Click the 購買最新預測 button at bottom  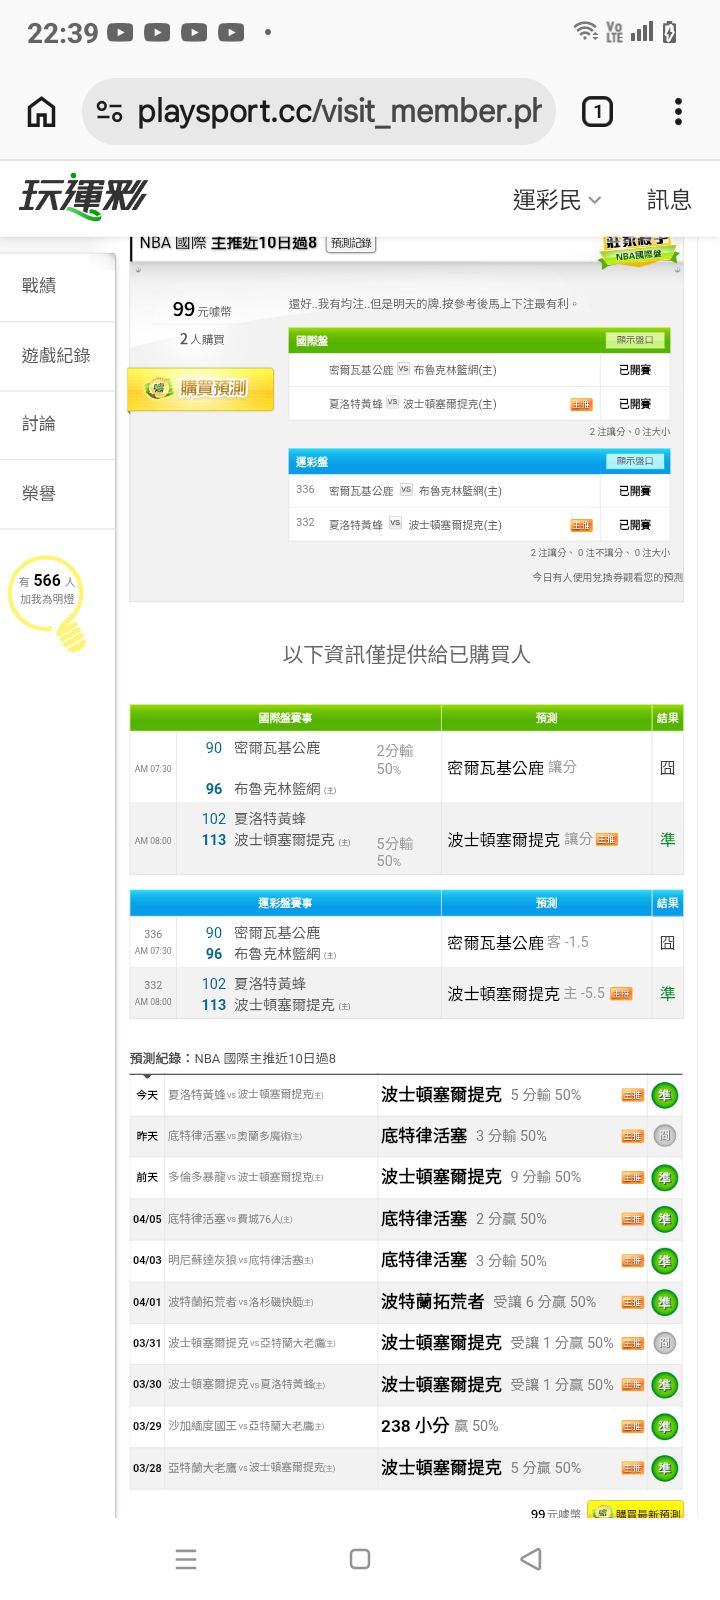[635, 1511]
